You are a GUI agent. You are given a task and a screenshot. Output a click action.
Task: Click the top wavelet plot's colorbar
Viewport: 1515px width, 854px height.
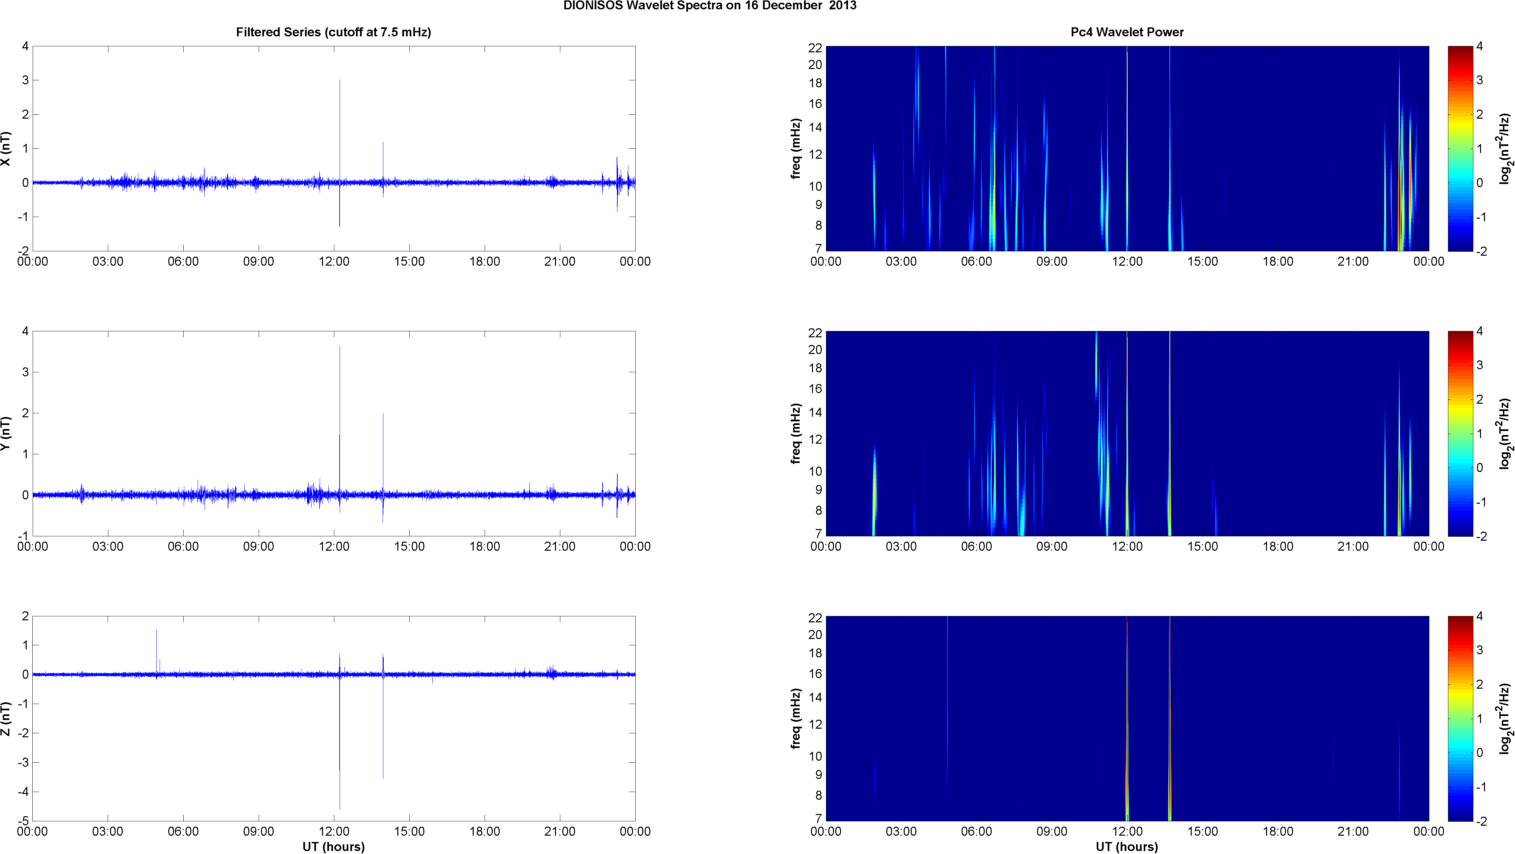point(1460,148)
